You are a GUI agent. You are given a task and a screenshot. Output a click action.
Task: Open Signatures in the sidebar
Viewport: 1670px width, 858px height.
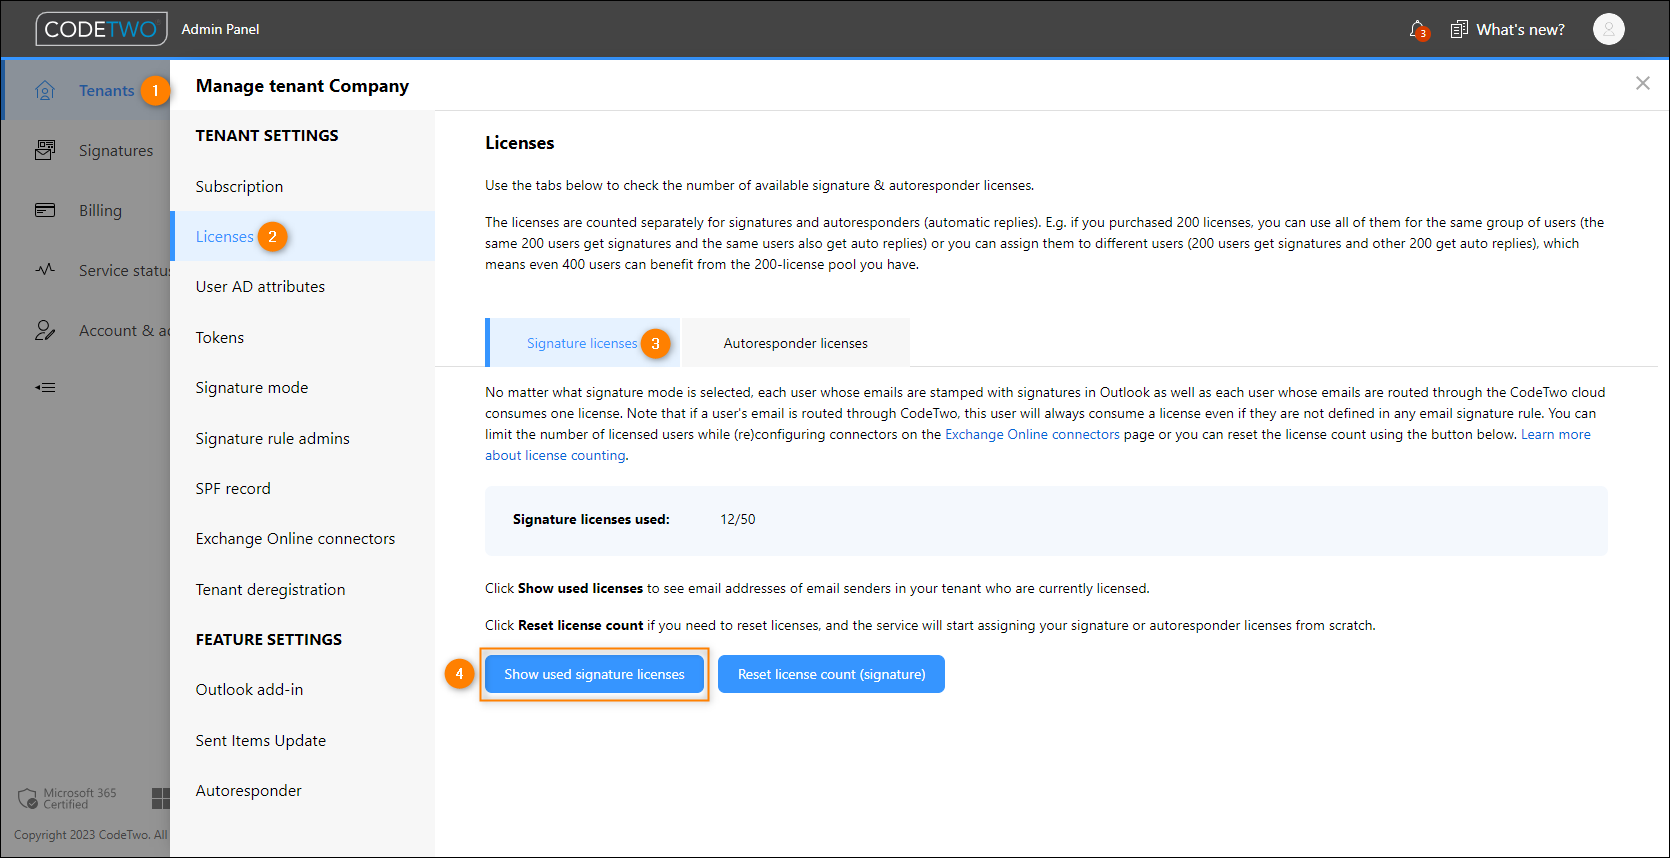[x=116, y=151]
